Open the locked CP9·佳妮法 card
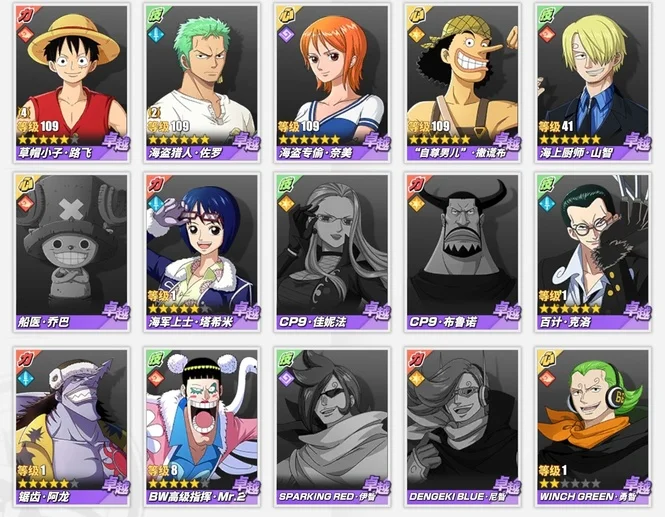Screen dimensions: 665x517 332,252
